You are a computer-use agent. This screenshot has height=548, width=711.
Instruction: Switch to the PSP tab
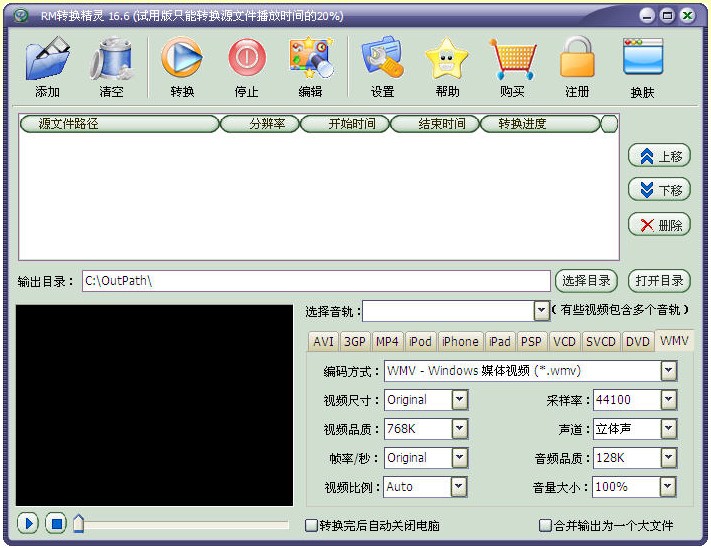[531, 341]
